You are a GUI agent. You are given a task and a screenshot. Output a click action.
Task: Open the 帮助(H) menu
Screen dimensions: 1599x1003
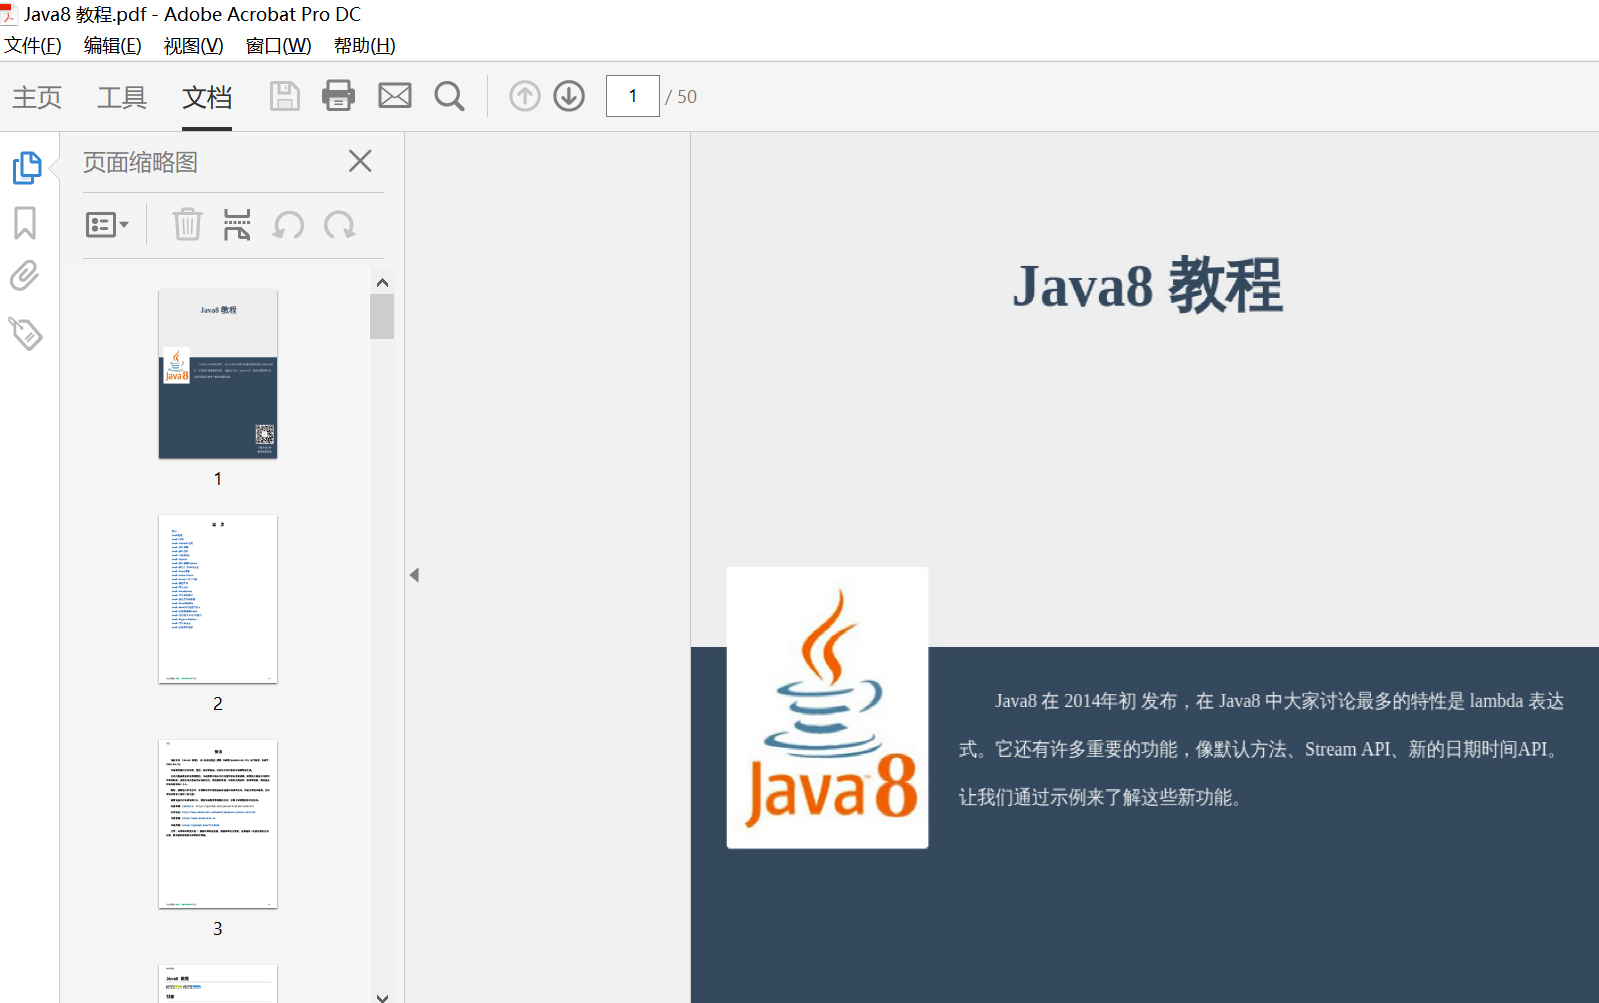click(364, 46)
